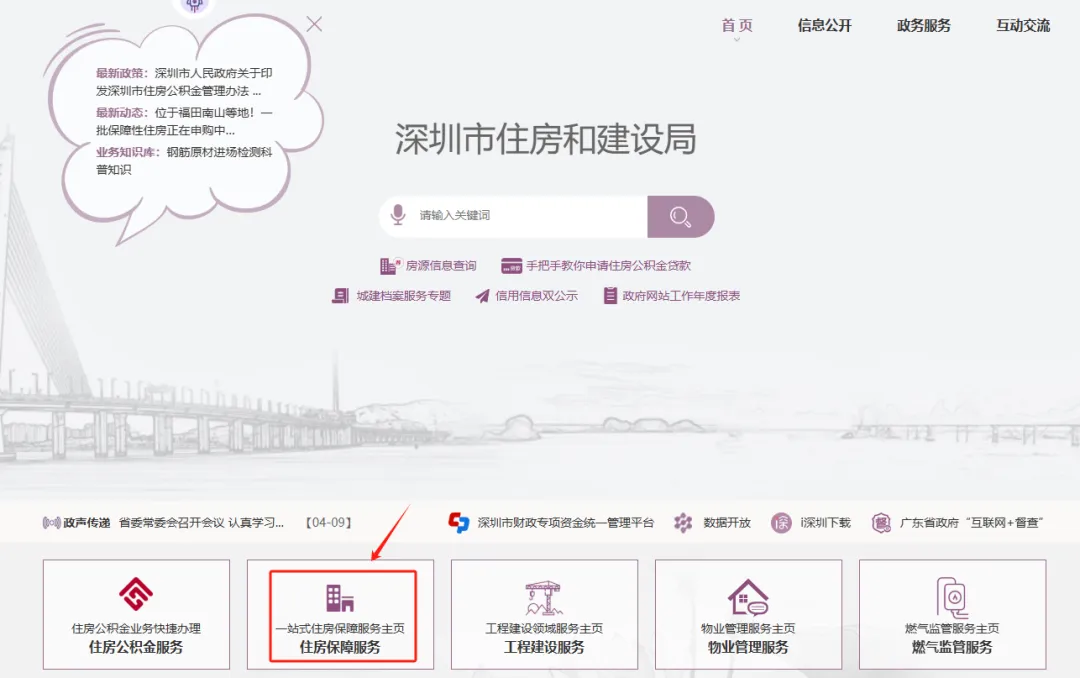Click the 住房公积金服务 card title

136,647
